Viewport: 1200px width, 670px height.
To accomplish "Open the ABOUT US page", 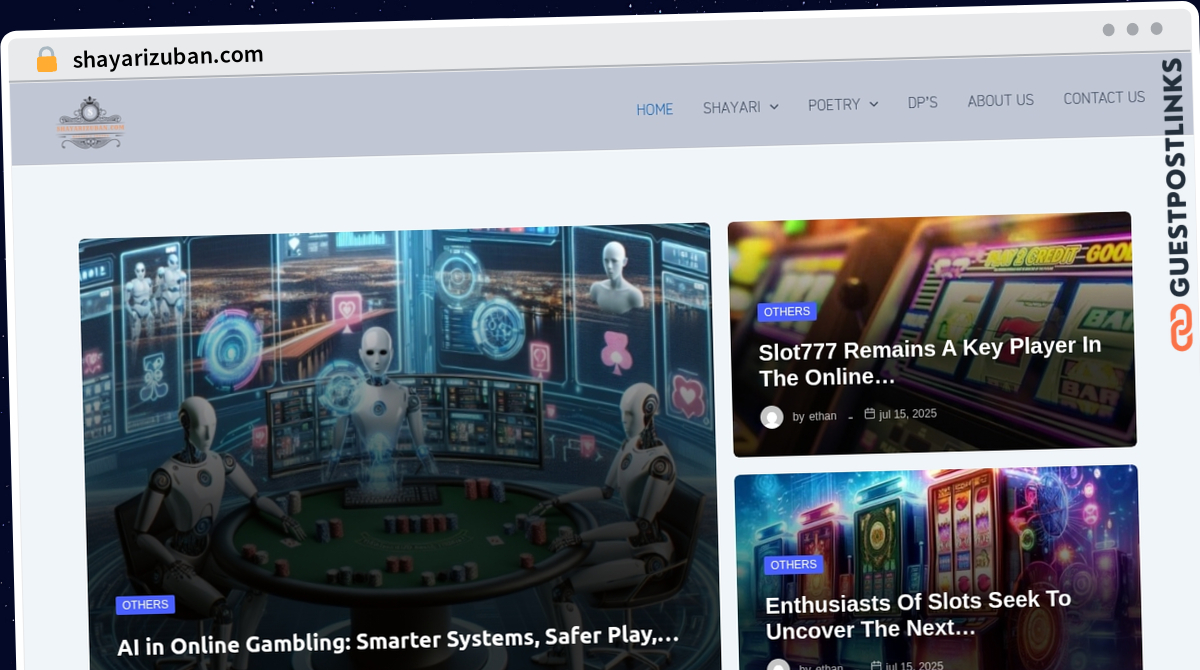I will [1000, 100].
